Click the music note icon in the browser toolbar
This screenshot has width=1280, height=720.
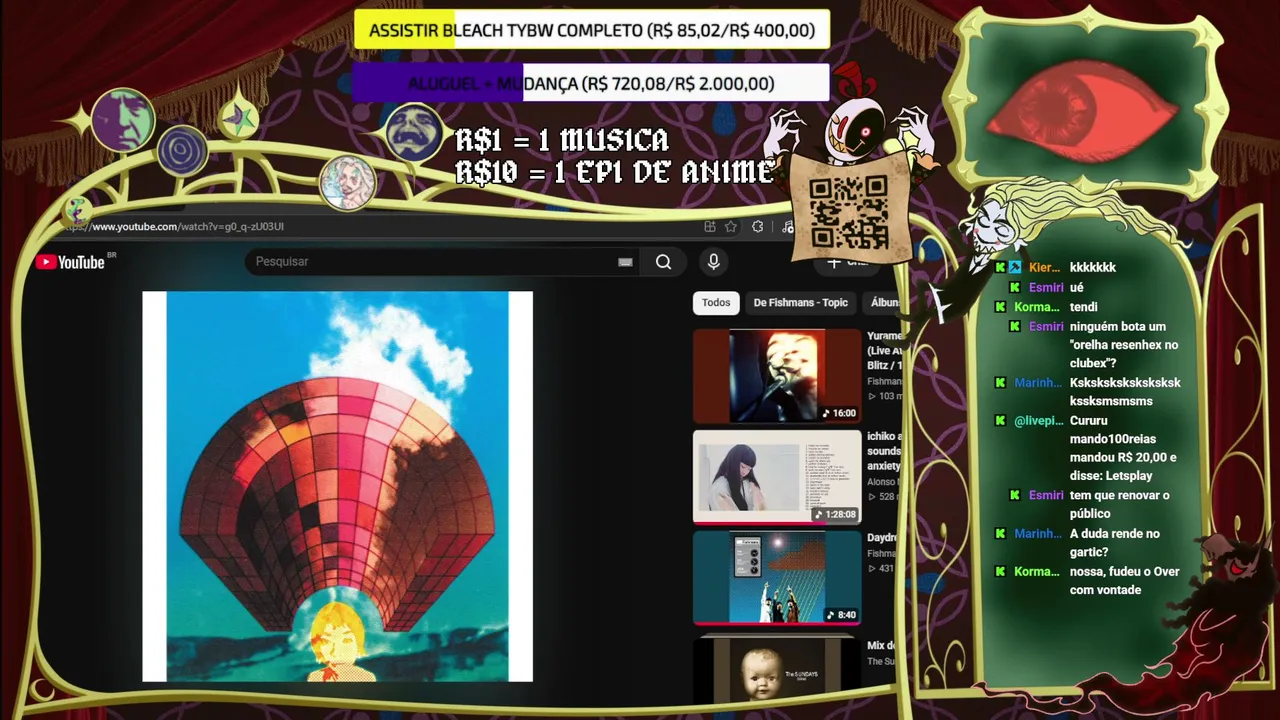point(787,227)
